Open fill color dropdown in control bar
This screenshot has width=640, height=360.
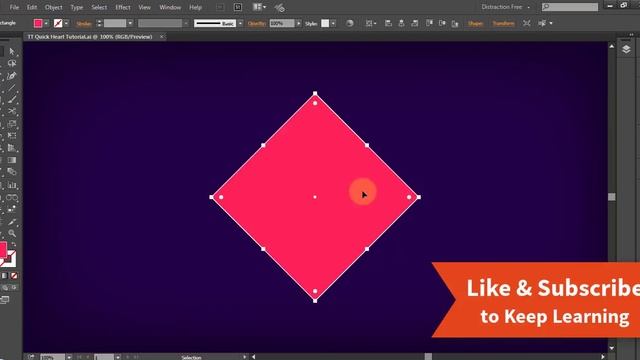click(x=46, y=24)
